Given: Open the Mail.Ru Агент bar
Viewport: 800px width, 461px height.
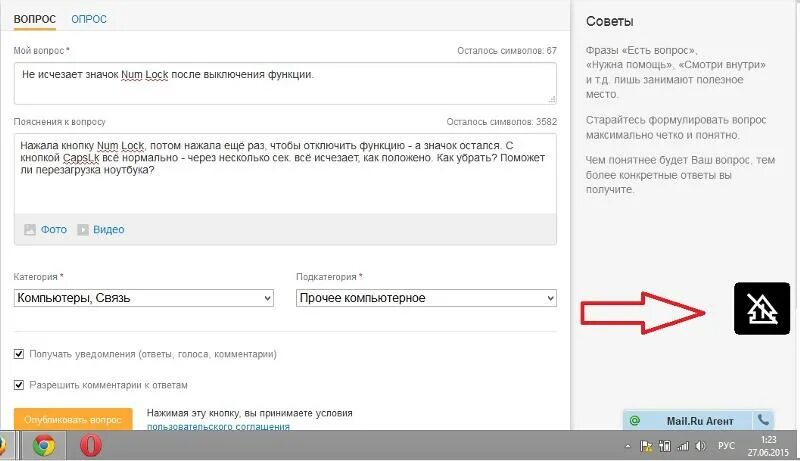Looking at the screenshot, I should pos(699,421).
